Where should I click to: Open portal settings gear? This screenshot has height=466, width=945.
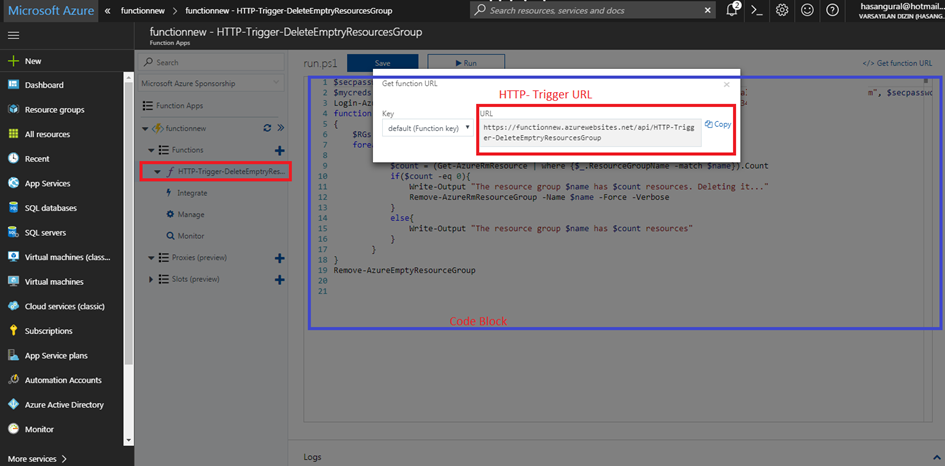(x=782, y=10)
